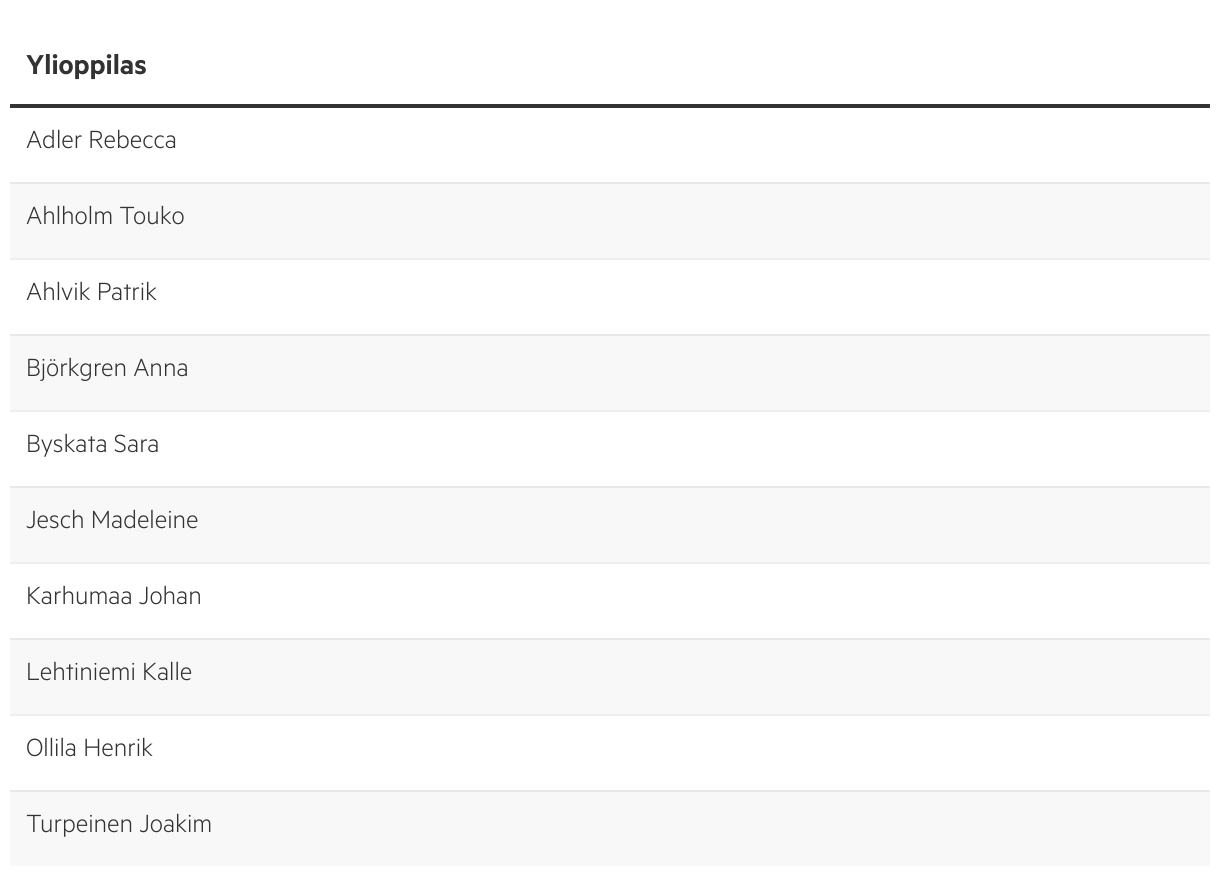1220x876 pixels.
Task: Click the Lehtiniemi Kalle row
Action: click(109, 672)
